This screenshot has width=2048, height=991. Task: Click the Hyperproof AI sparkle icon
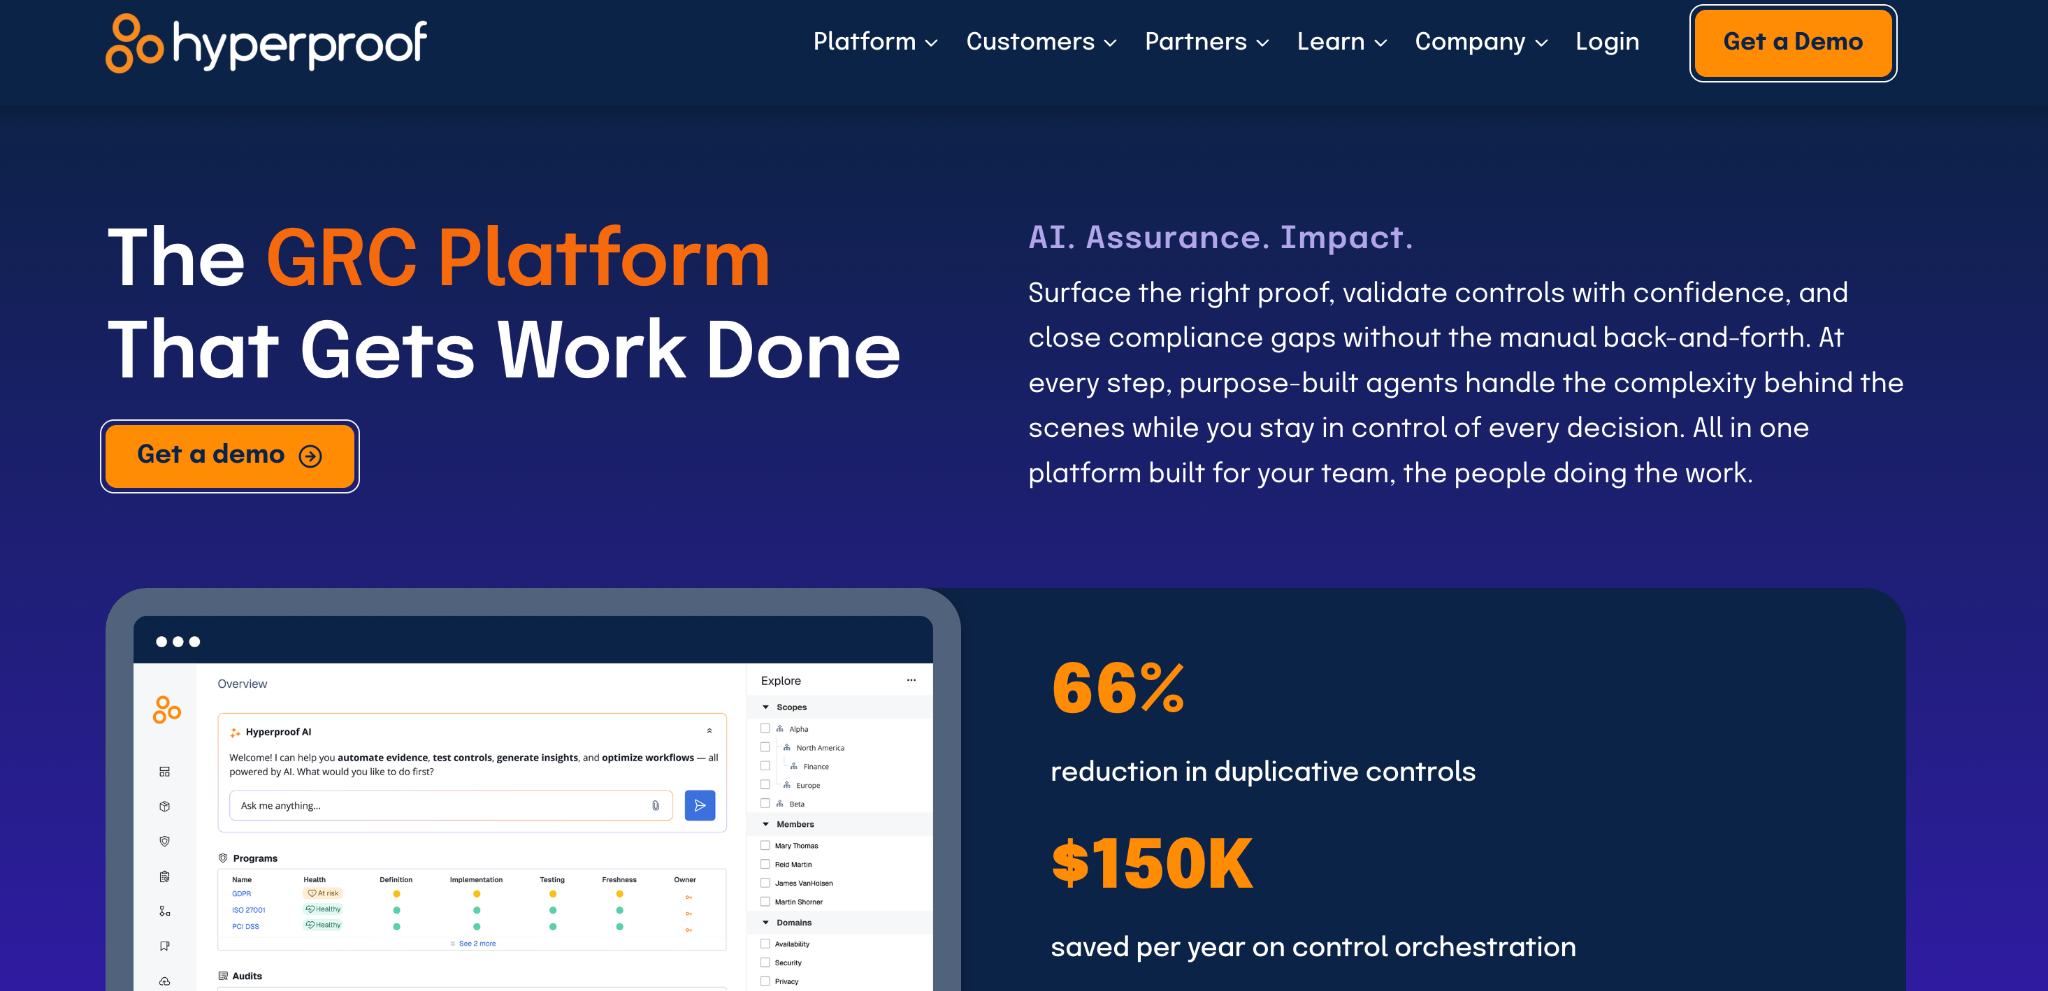click(x=235, y=732)
